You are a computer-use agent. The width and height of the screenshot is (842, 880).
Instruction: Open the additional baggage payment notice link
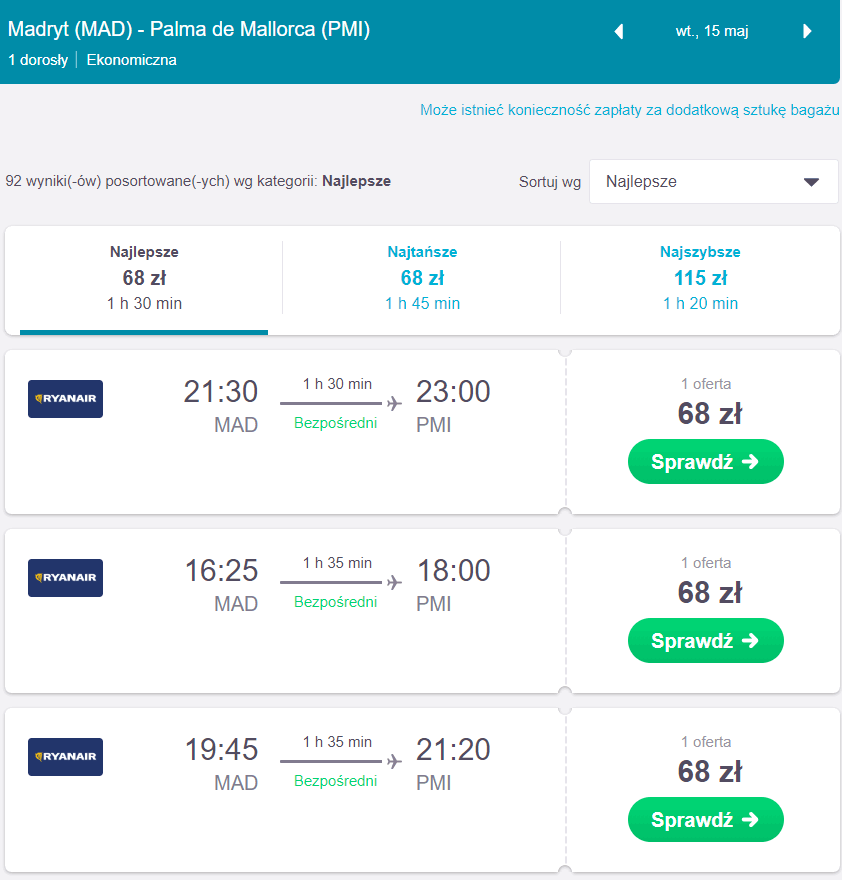pos(630,110)
